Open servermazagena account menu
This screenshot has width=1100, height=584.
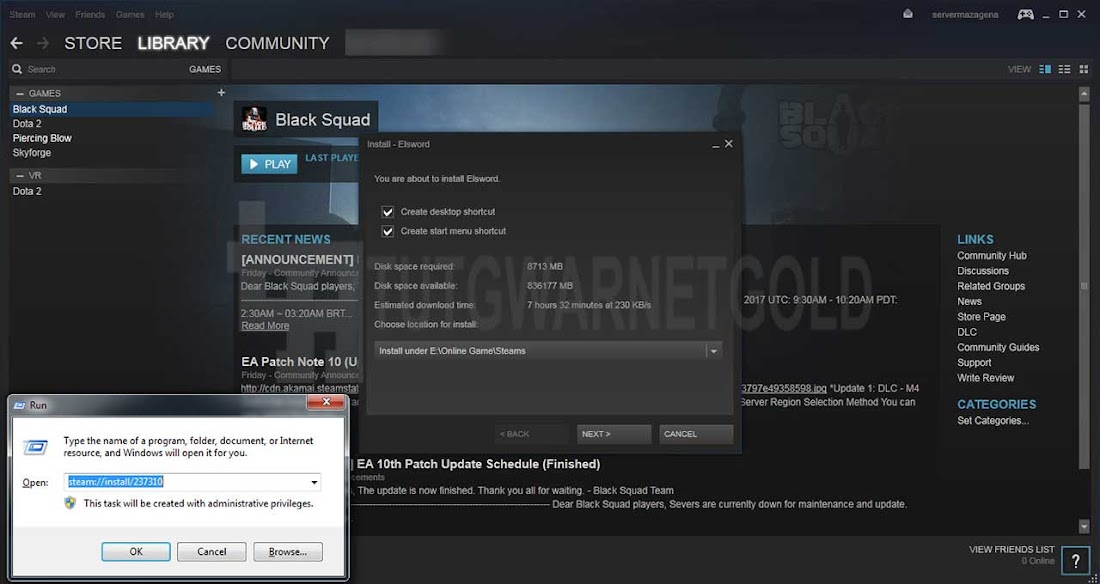(965, 15)
